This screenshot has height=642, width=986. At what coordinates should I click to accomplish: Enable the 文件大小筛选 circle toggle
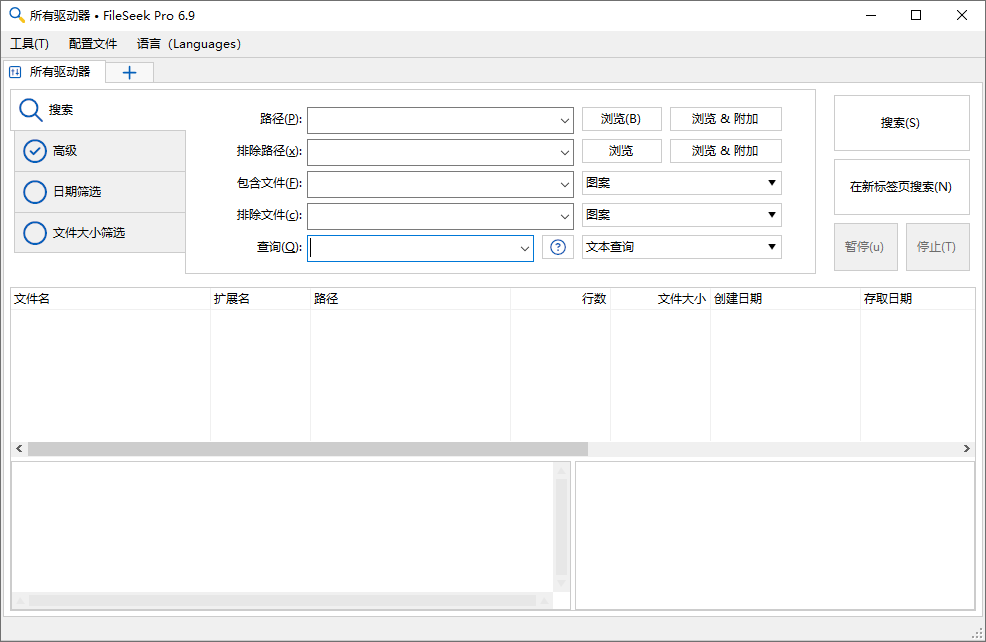point(35,233)
